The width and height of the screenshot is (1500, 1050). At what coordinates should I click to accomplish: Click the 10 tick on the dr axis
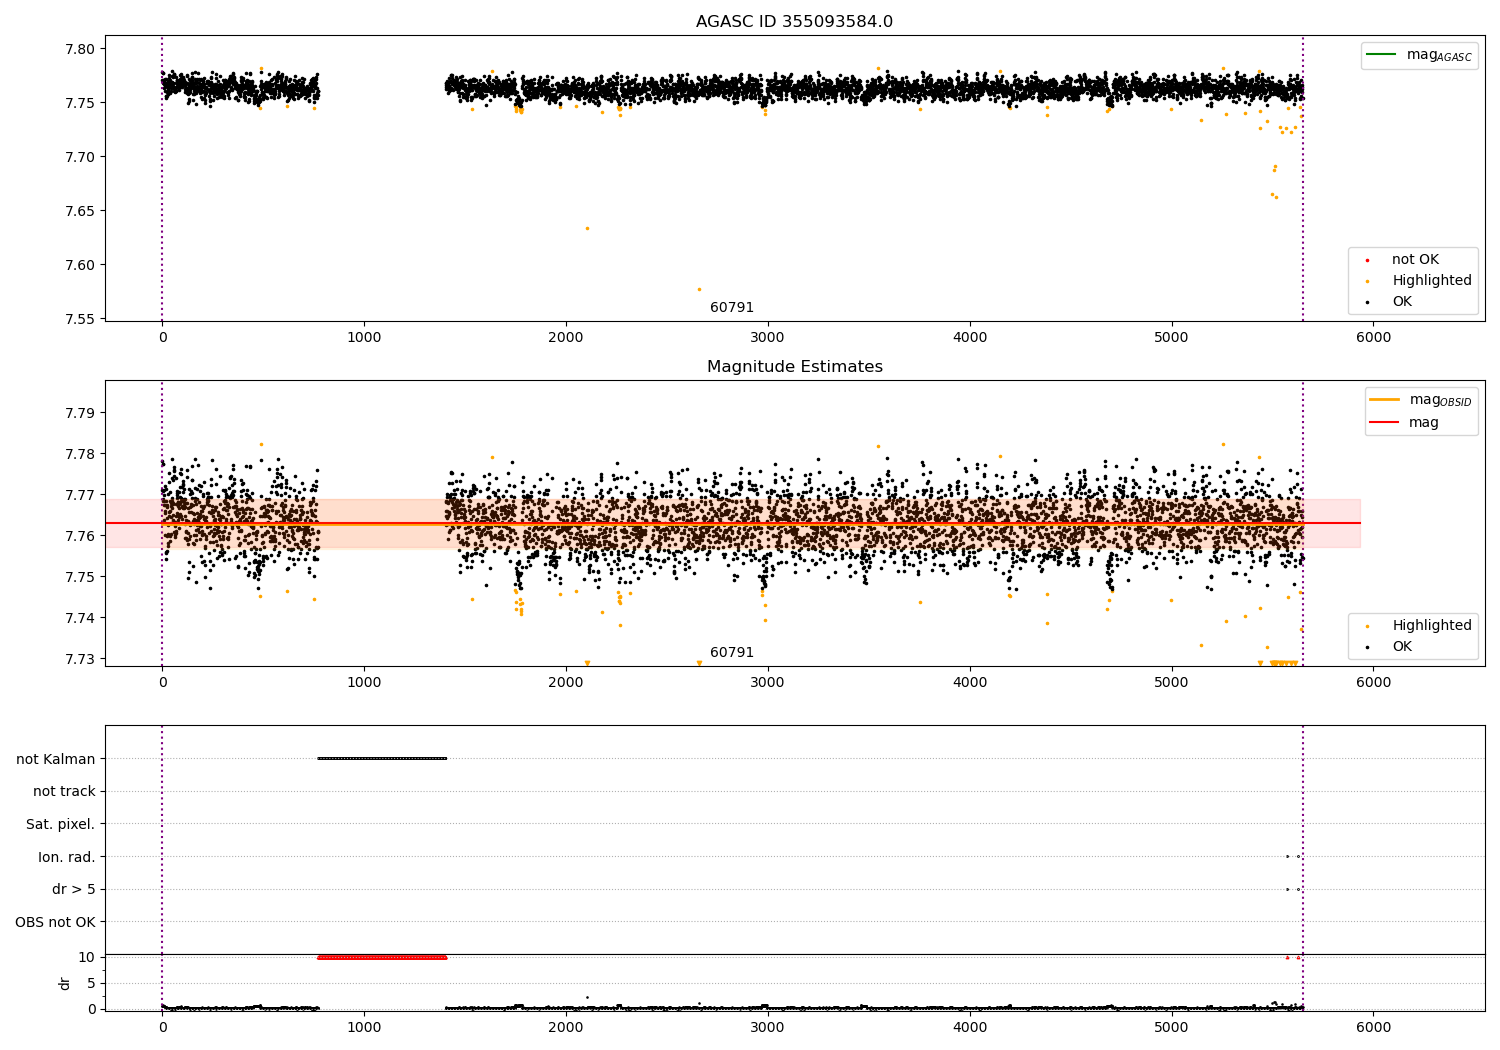[87, 957]
